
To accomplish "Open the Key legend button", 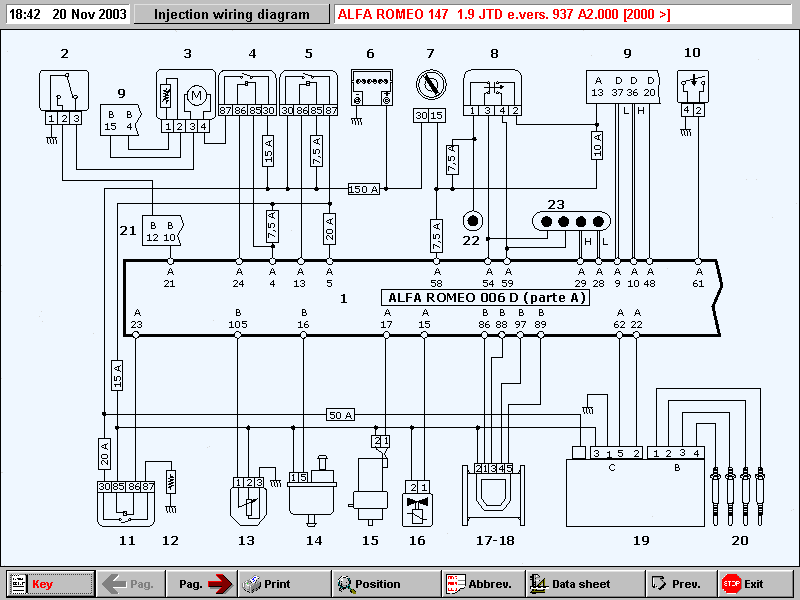I will 51,584.
